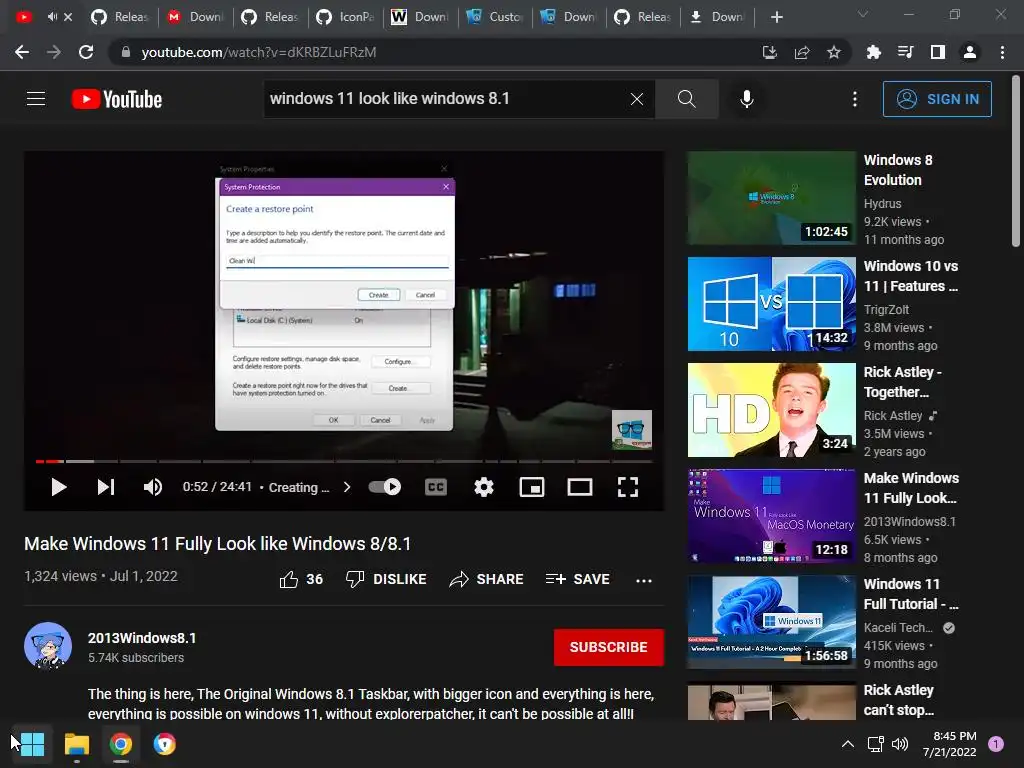Image resolution: width=1024 pixels, height=768 pixels.
Task: Save the video to a playlist
Action: click(578, 579)
